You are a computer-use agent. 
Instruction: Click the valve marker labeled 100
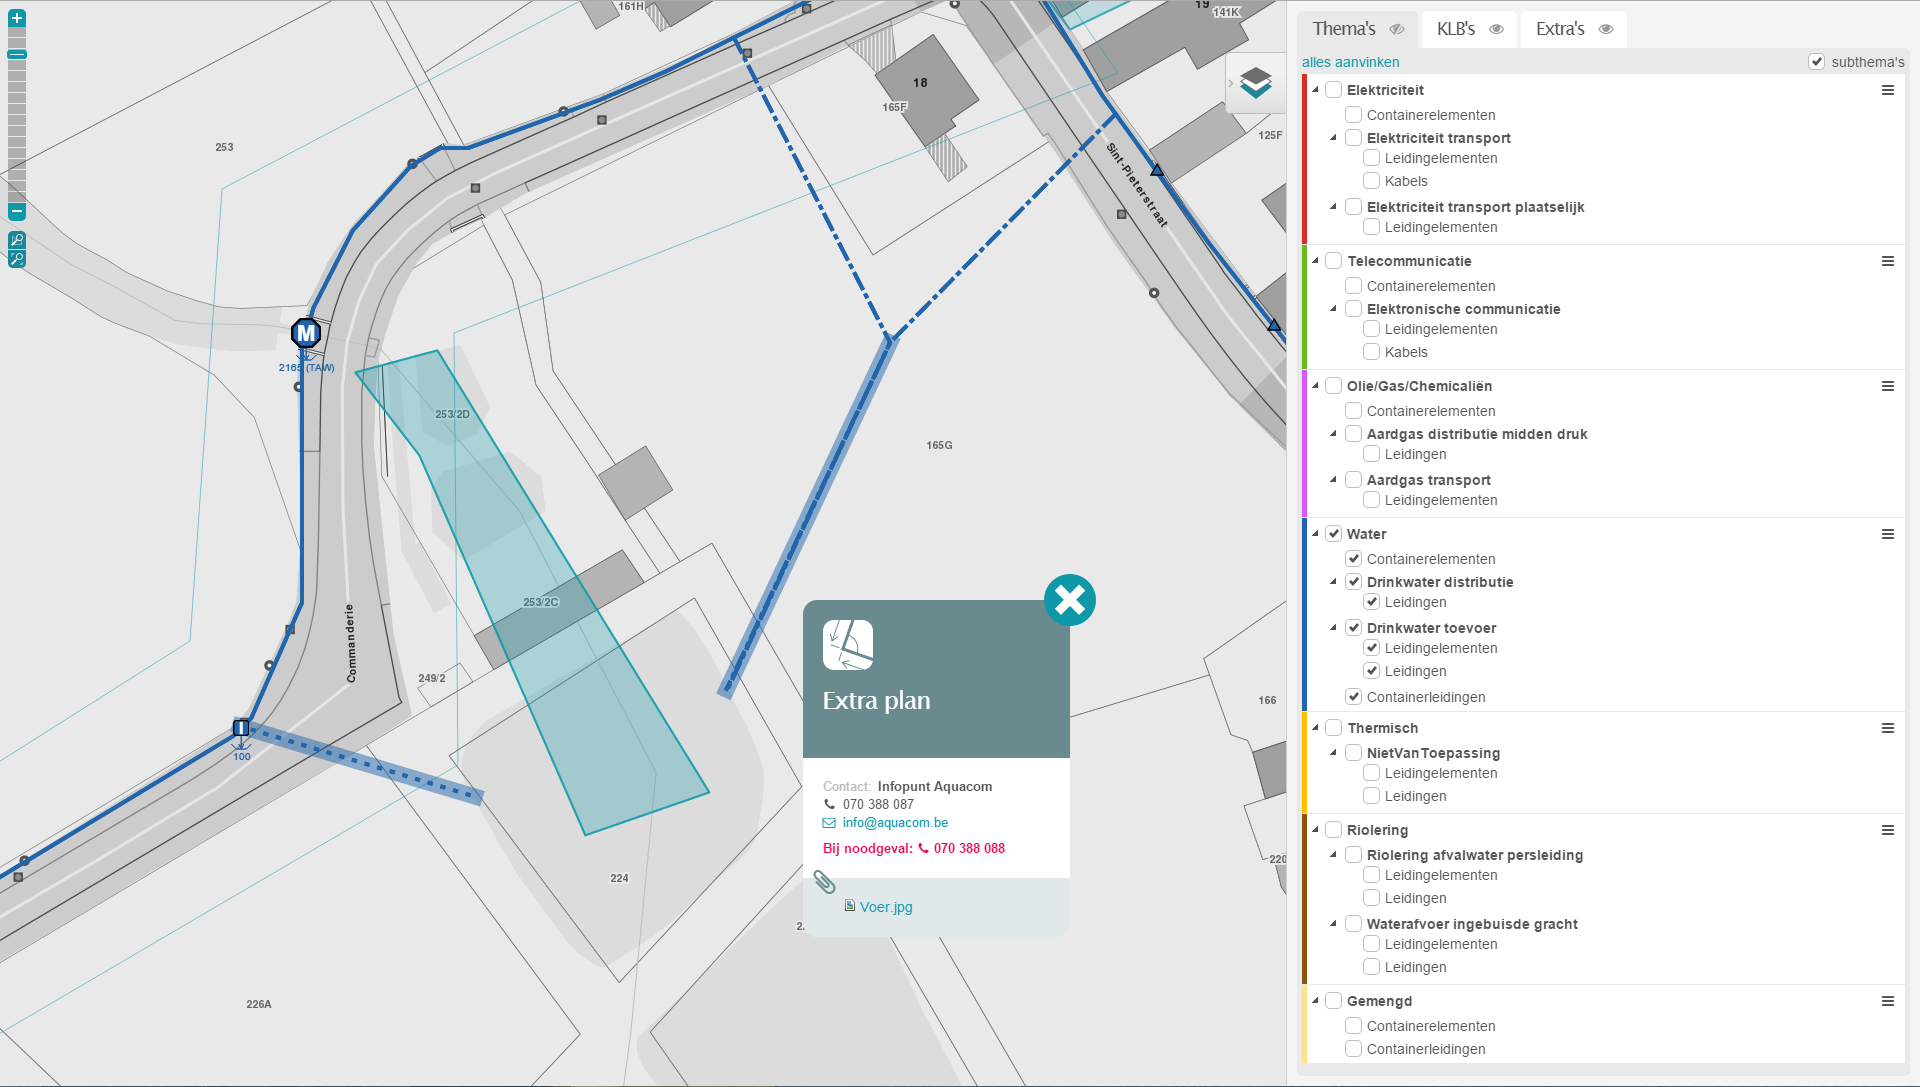point(241,728)
